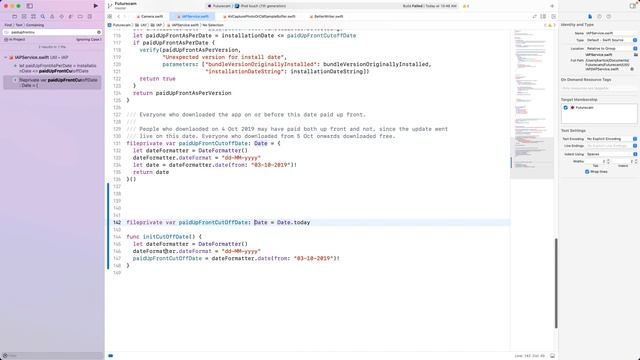Select the Find navigator magnifier icon
The image size is (640, 360).
click(x=43, y=17)
